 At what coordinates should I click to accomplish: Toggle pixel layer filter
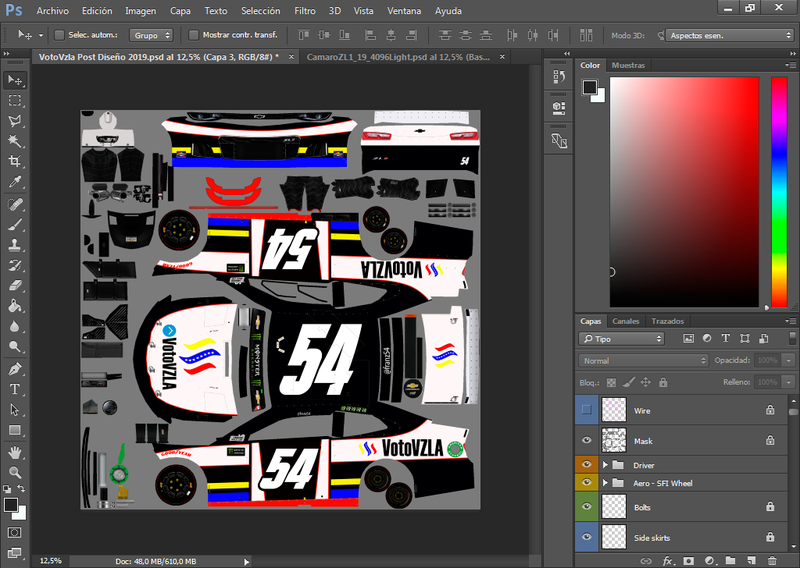[x=688, y=338]
